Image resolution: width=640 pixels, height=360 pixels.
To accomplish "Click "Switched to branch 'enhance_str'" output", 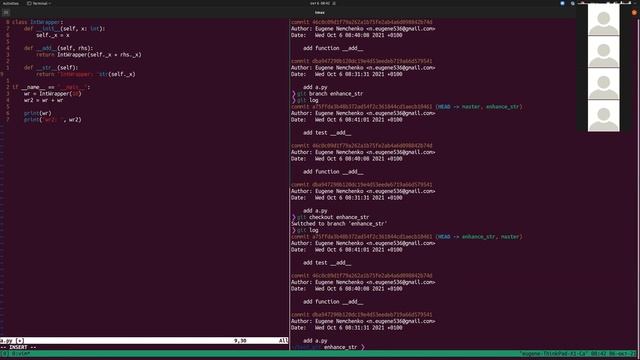I will (x=339, y=224).
